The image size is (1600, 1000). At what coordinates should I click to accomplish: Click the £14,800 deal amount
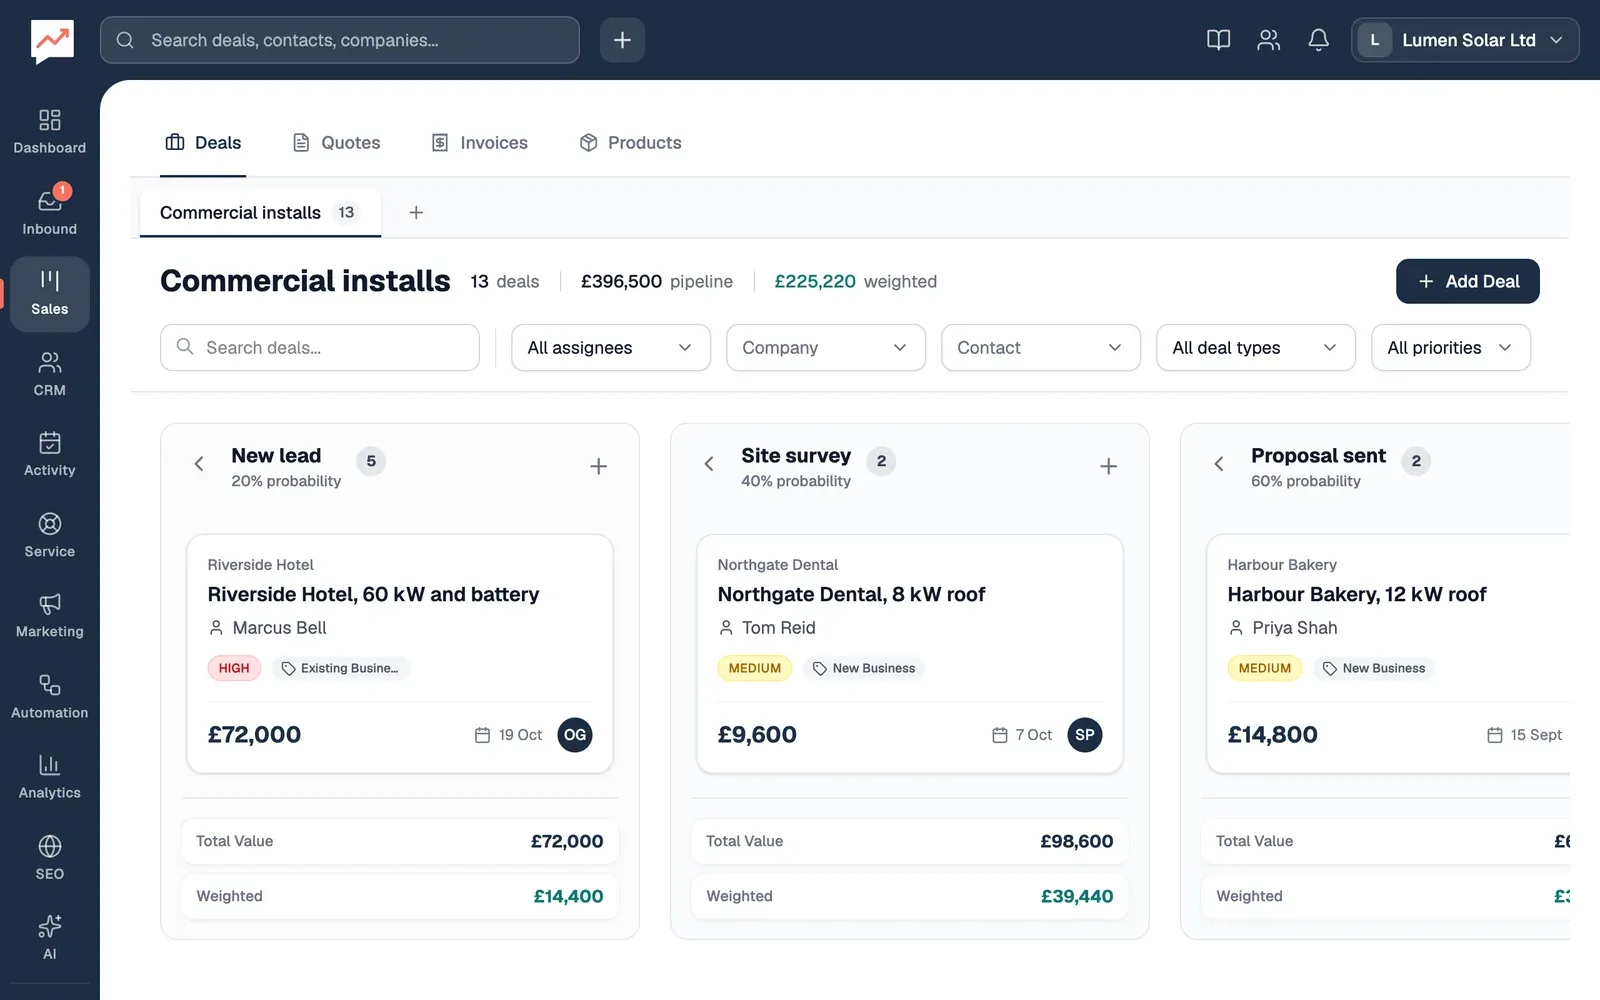[x=1272, y=735]
